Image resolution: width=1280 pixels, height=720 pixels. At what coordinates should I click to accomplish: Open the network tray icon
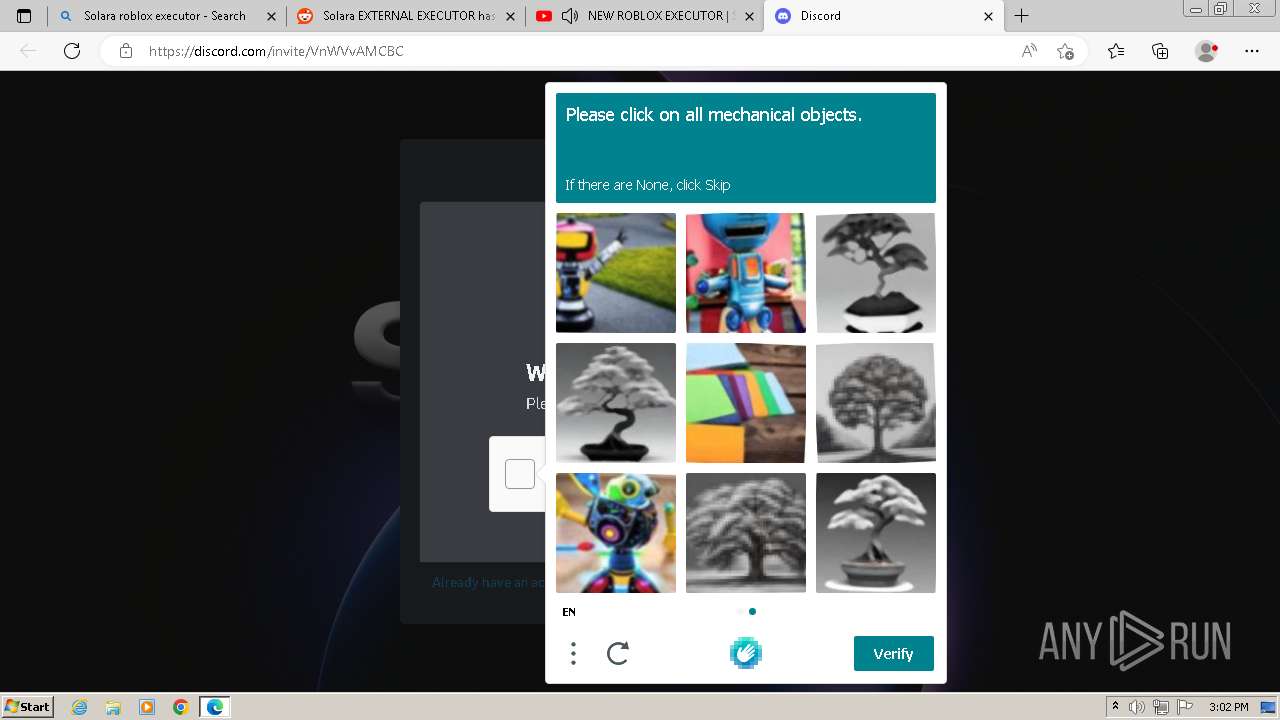pyautogui.click(x=1160, y=707)
